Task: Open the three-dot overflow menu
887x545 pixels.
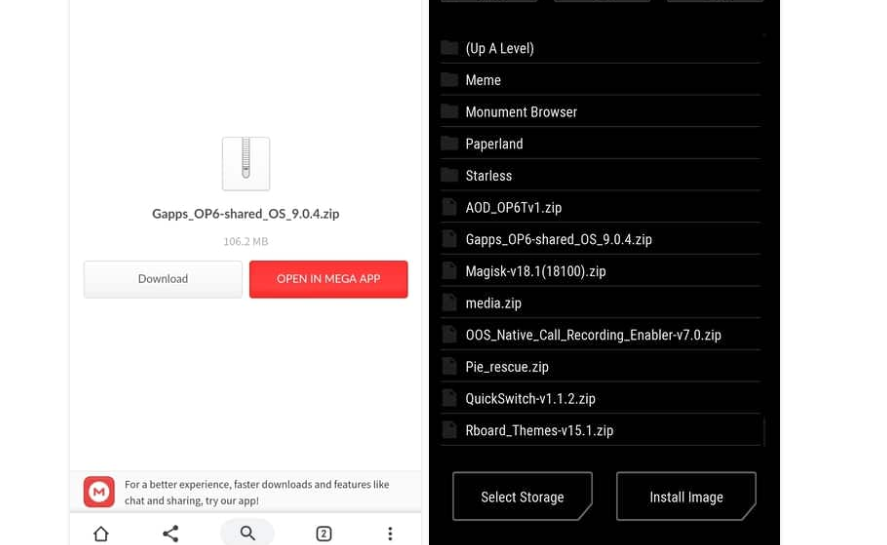Action: [390, 533]
